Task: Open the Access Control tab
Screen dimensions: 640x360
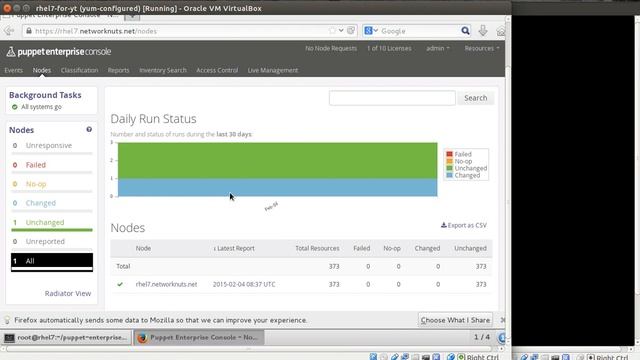Action: coord(217,70)
